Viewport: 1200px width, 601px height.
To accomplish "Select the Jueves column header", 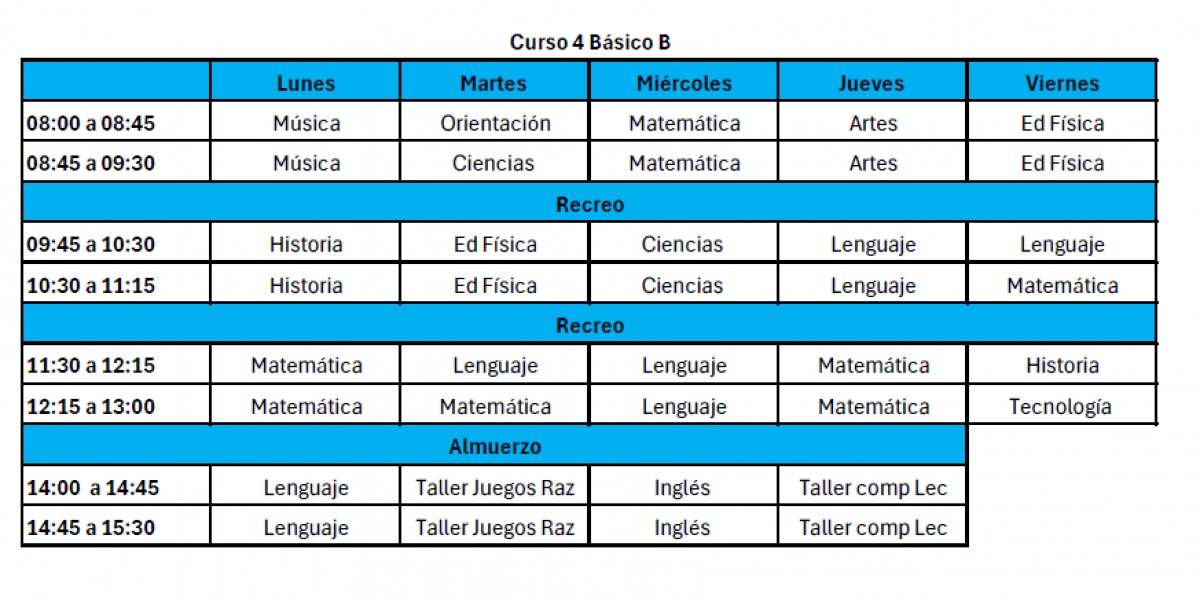I will (x=873, y=82).
